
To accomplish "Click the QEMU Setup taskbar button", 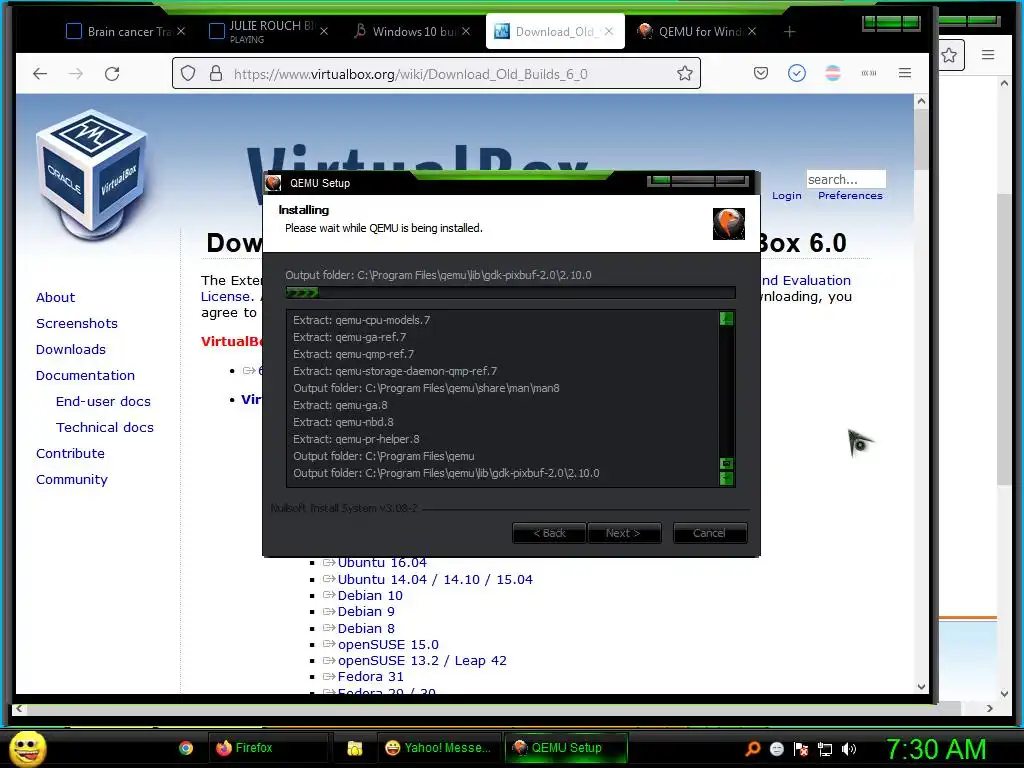I will [x=566, y=748].
